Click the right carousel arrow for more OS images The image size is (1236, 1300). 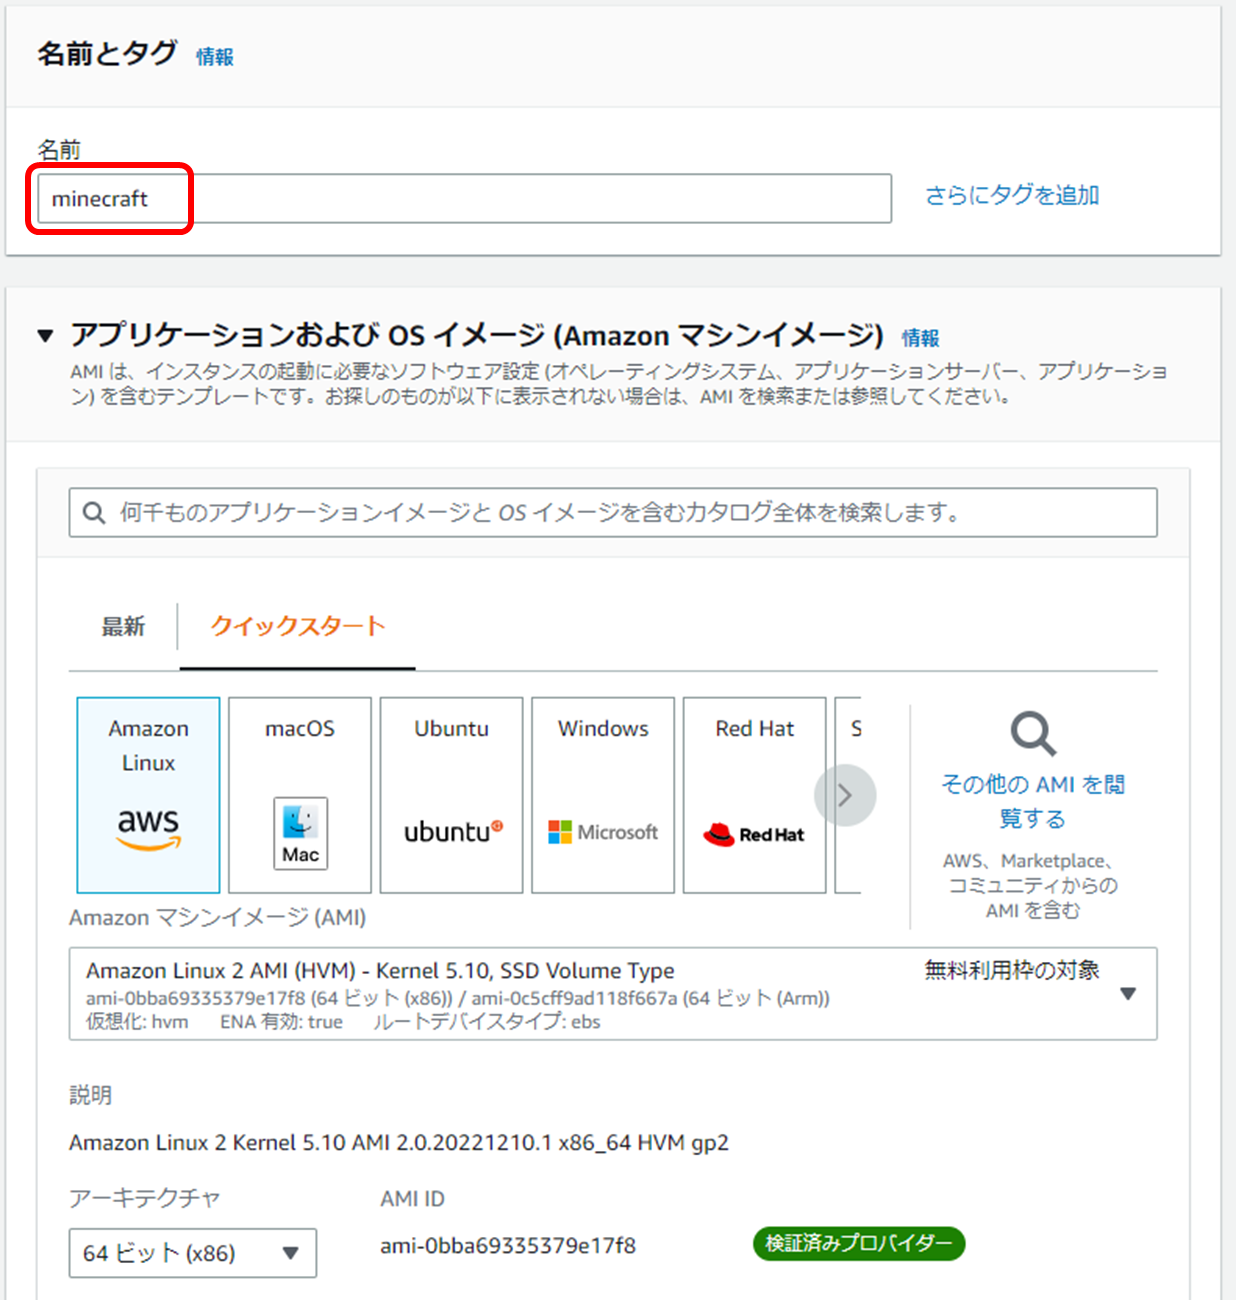[845, 795]
